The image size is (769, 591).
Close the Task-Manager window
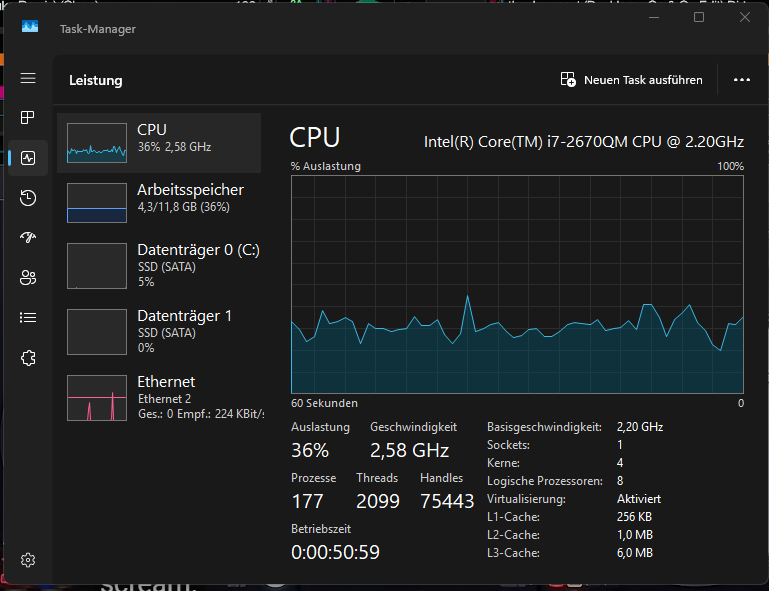click(x=744, y=17)
